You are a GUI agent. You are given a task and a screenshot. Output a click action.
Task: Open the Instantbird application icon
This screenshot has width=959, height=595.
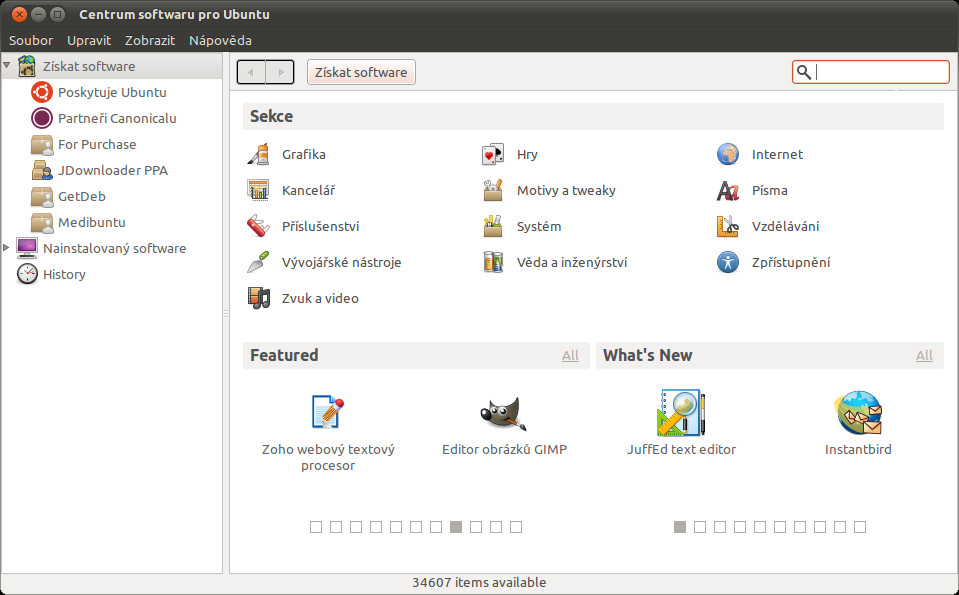(x=858, y=412)
